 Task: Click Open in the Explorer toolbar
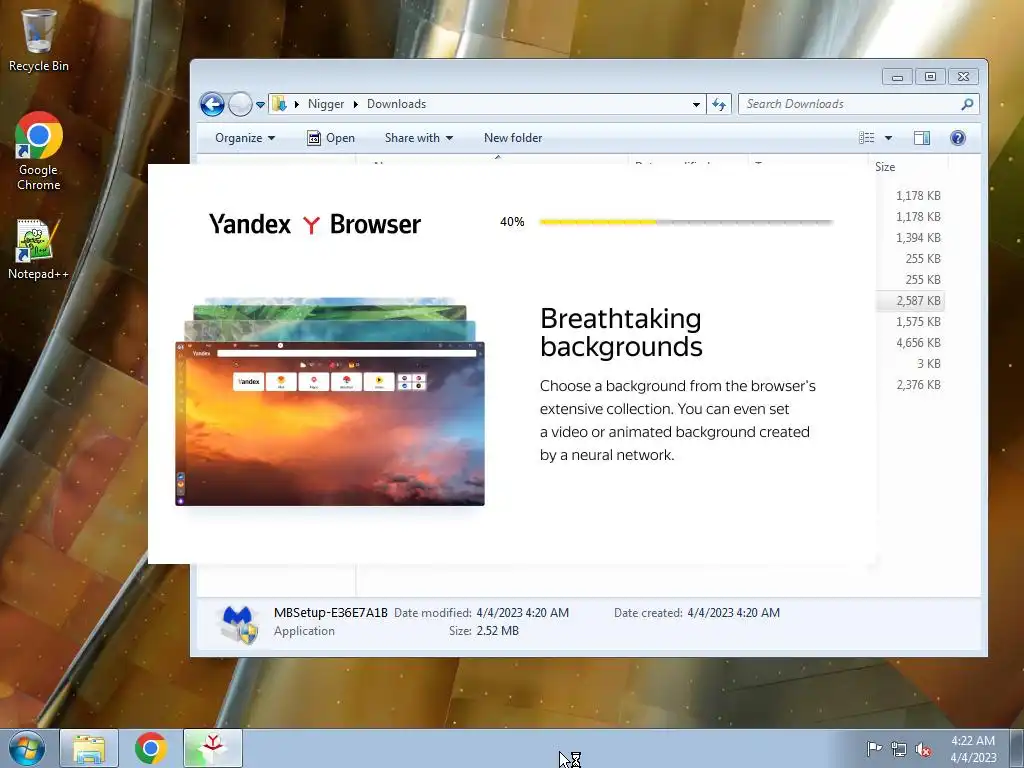tap(331, 138)
